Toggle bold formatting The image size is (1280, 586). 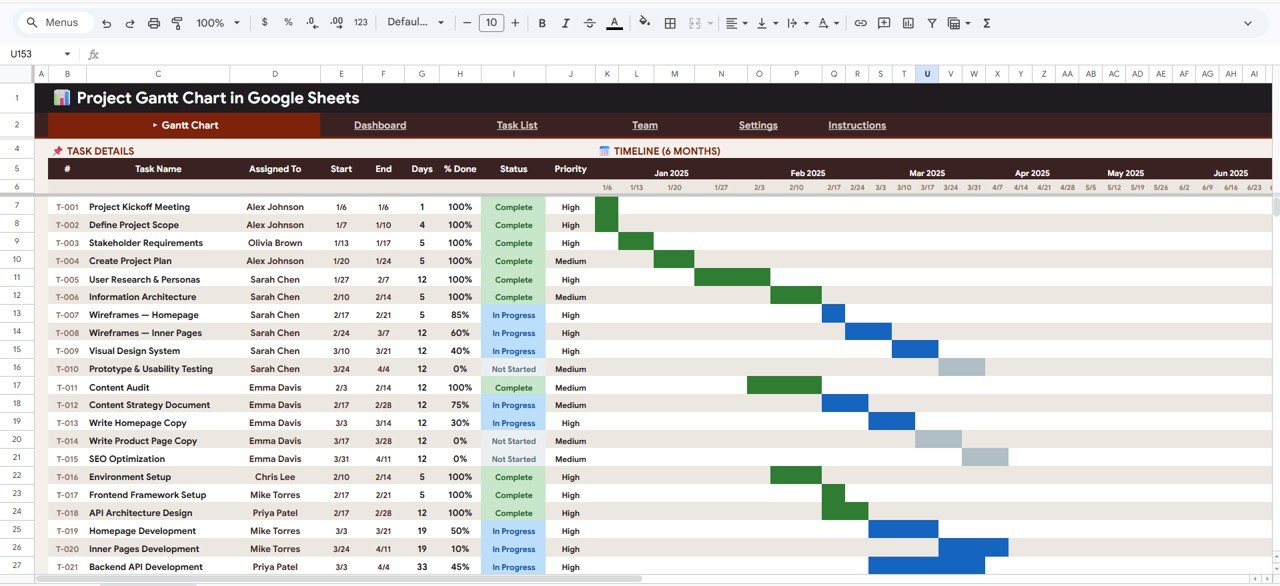click(x=541, y=22)
